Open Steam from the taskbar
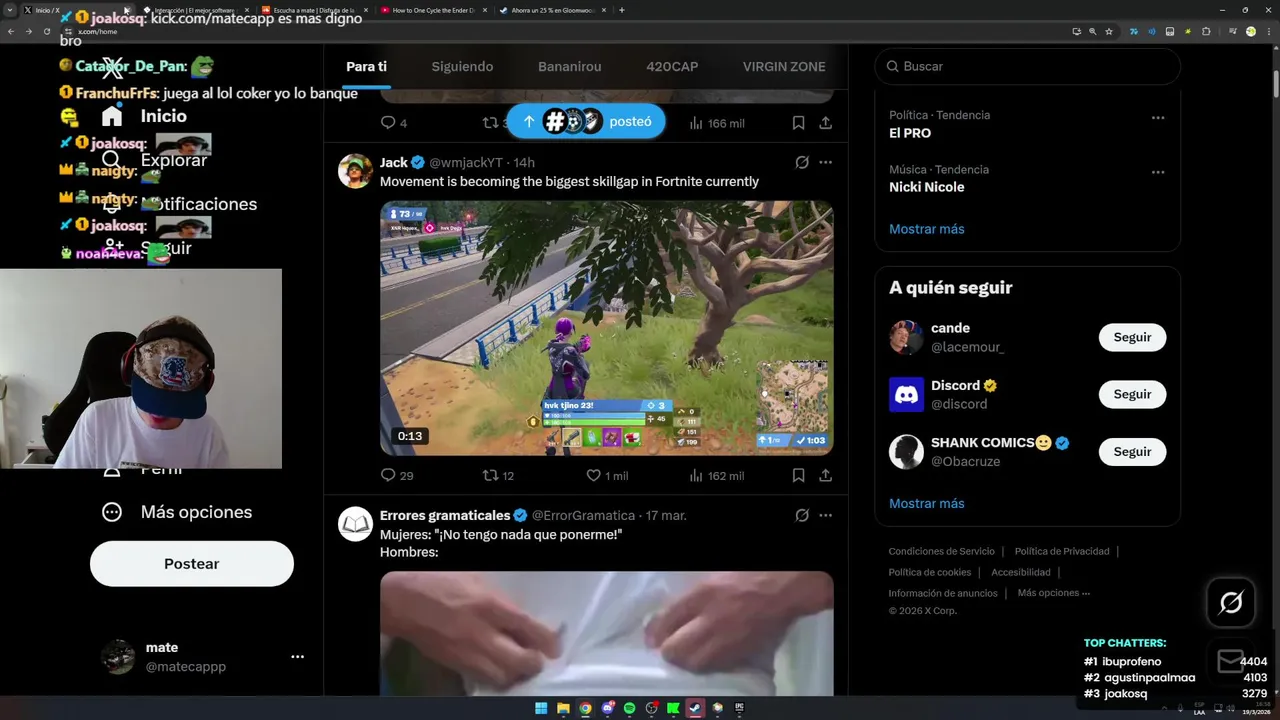This screenshot has height=720, width=1280. click(695, 708)
